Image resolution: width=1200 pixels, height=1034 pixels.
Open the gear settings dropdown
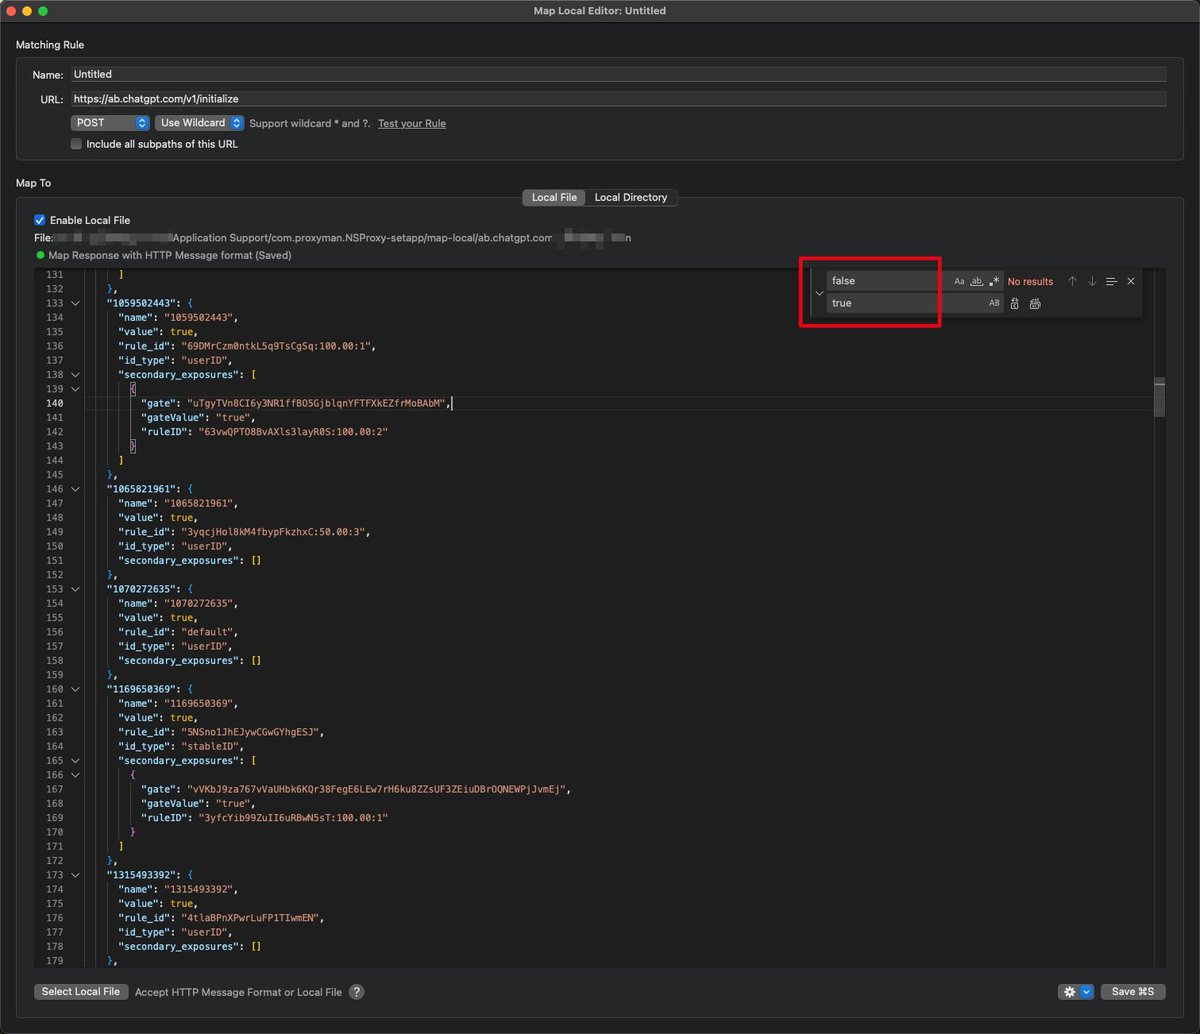(x=1076, y=992)
